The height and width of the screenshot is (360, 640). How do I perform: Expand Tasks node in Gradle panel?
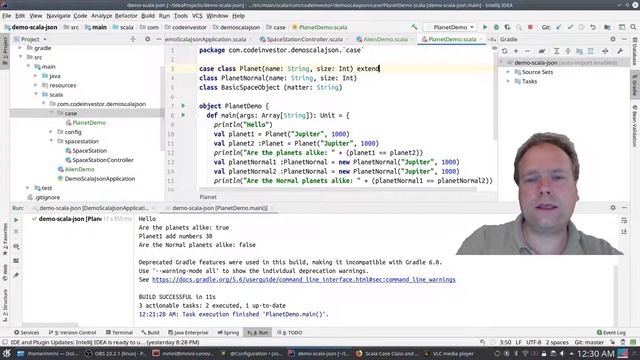pos(509,81)
